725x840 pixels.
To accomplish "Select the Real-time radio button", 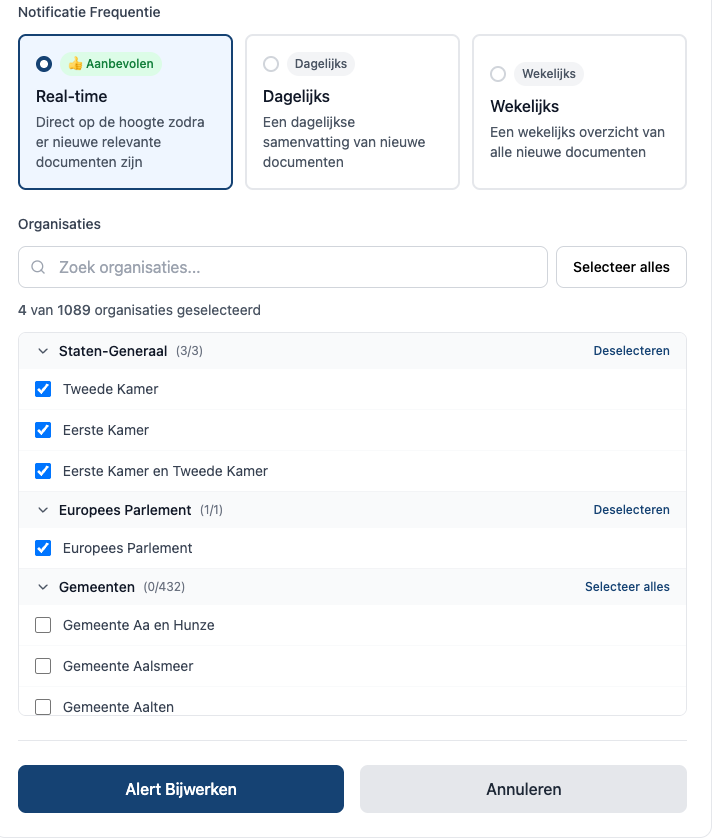I will point(44,64).
